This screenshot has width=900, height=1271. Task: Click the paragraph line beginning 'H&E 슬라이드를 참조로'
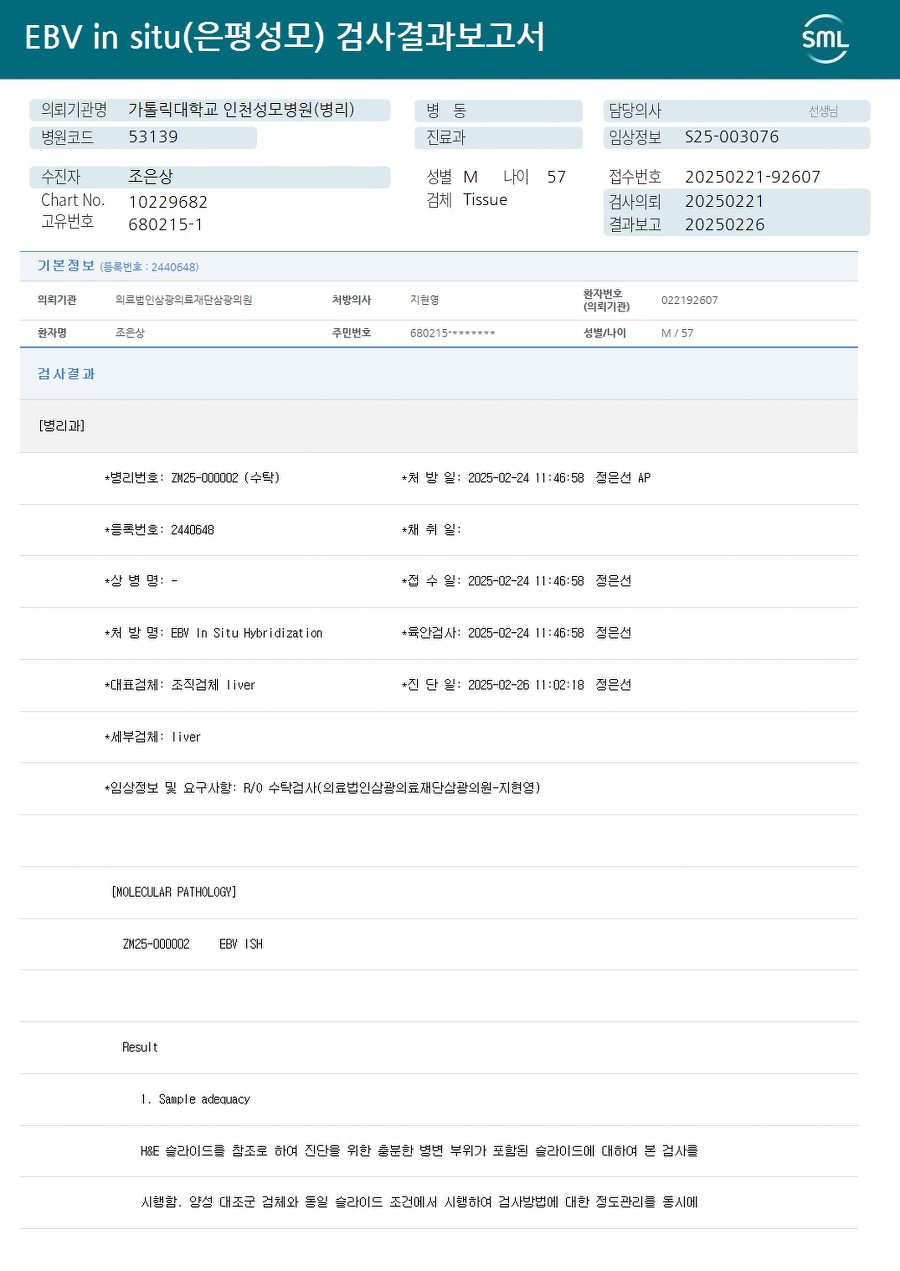[x=419, y=1151]
